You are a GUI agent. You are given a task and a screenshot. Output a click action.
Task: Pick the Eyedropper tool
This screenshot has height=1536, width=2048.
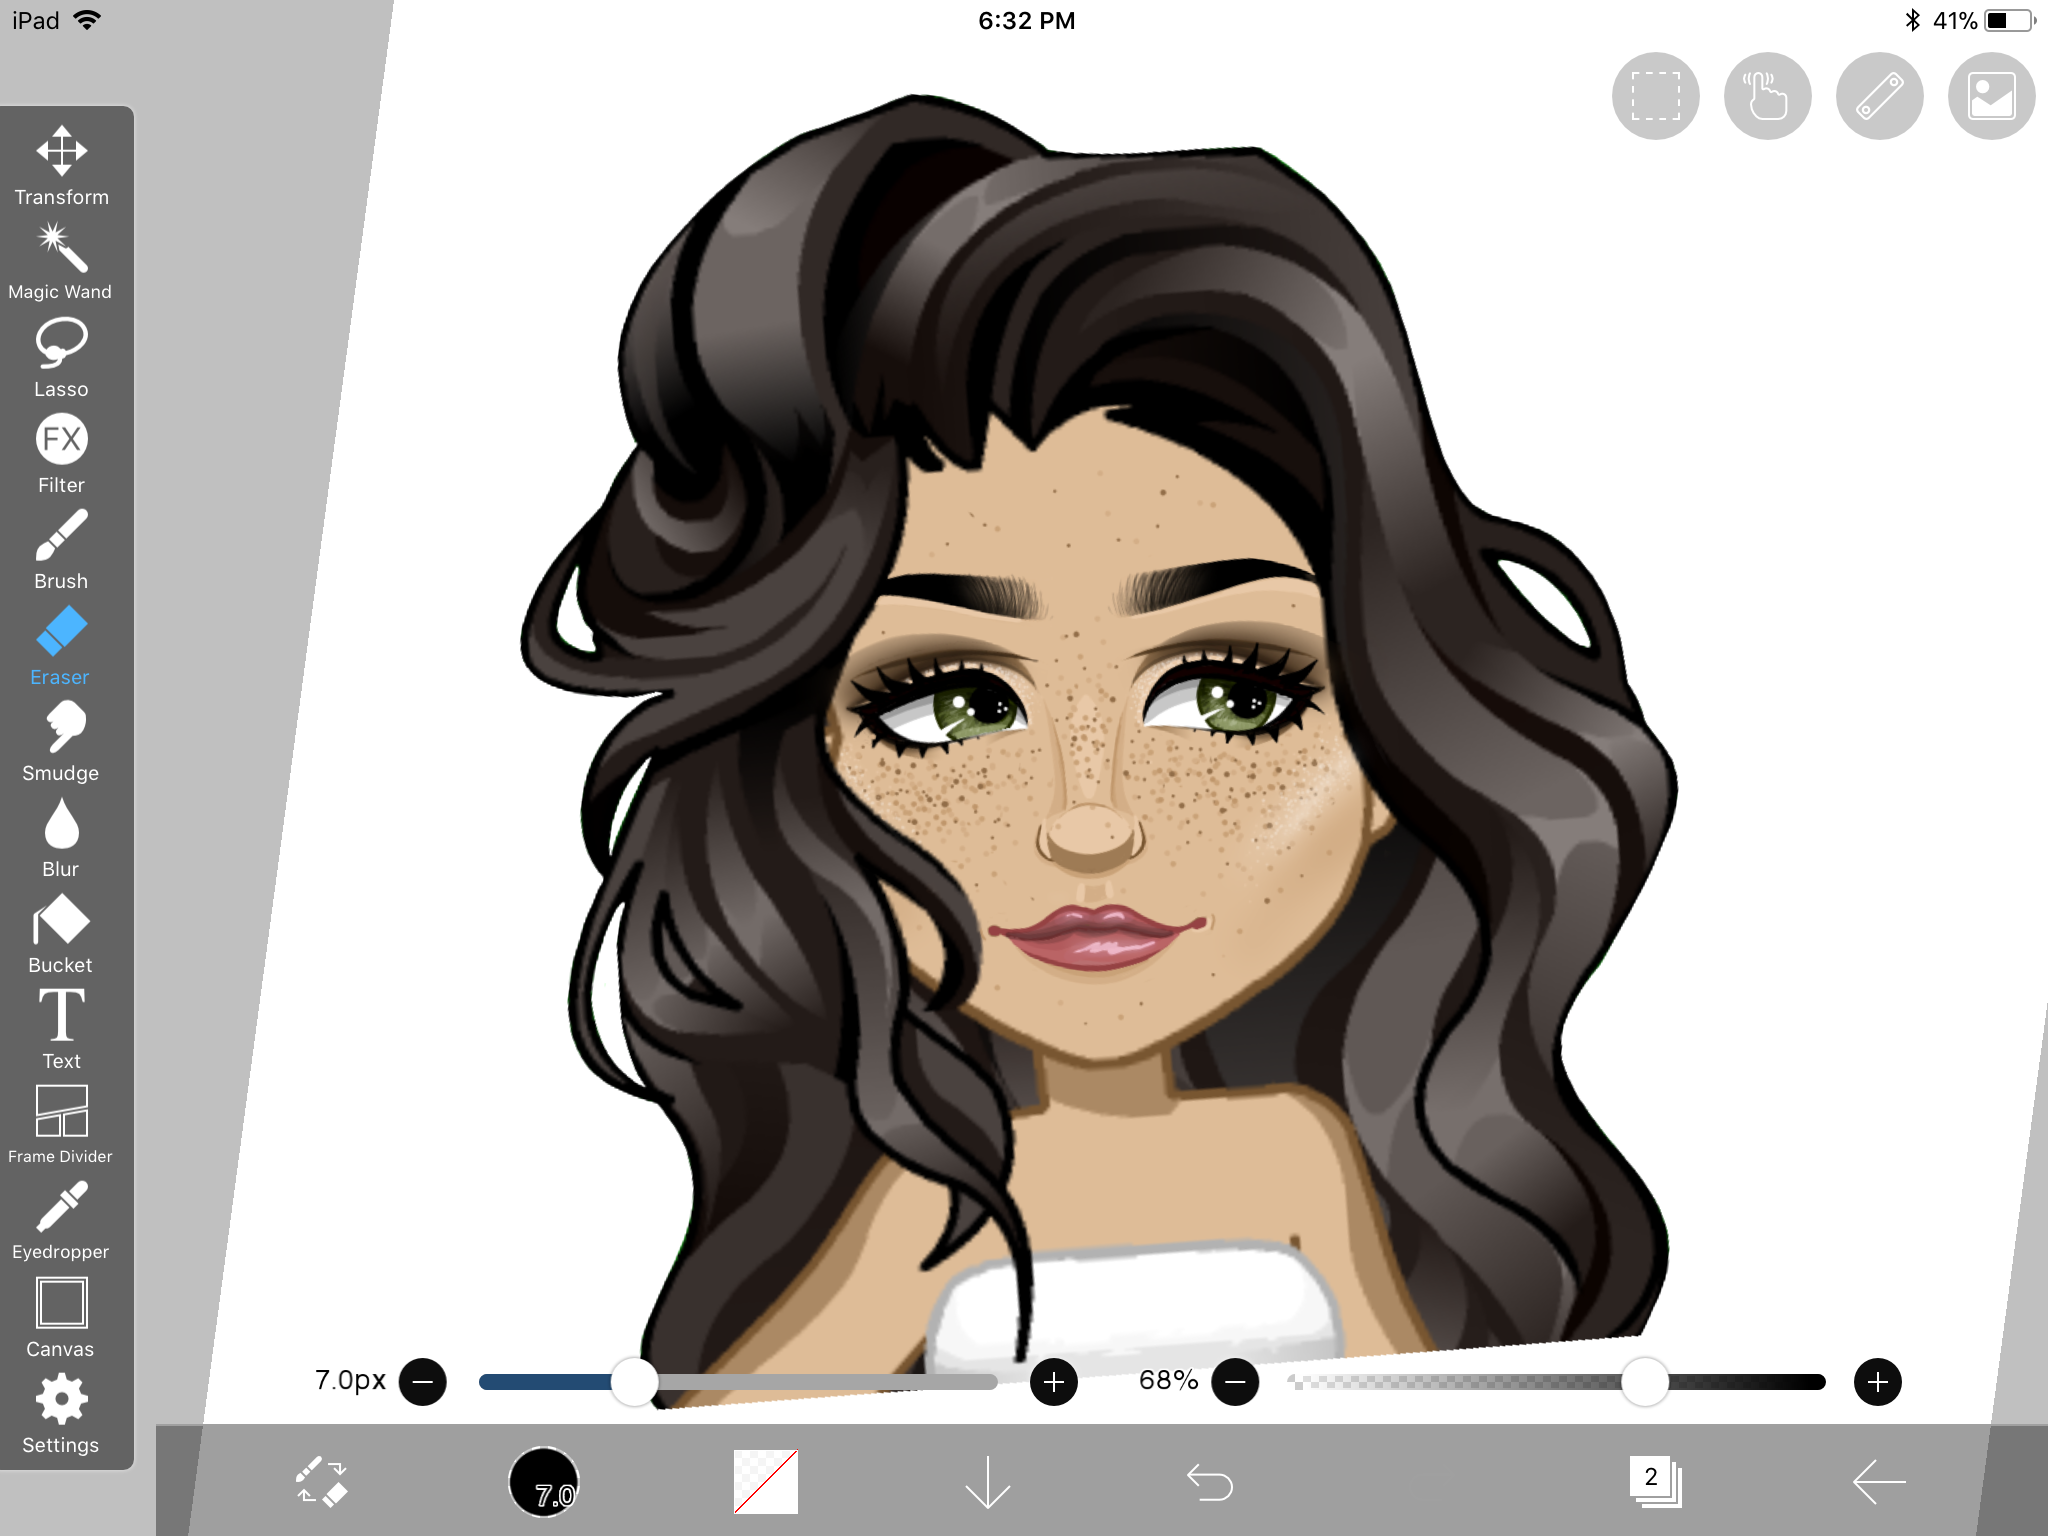pyautogui.click(x=61, y=1221)
